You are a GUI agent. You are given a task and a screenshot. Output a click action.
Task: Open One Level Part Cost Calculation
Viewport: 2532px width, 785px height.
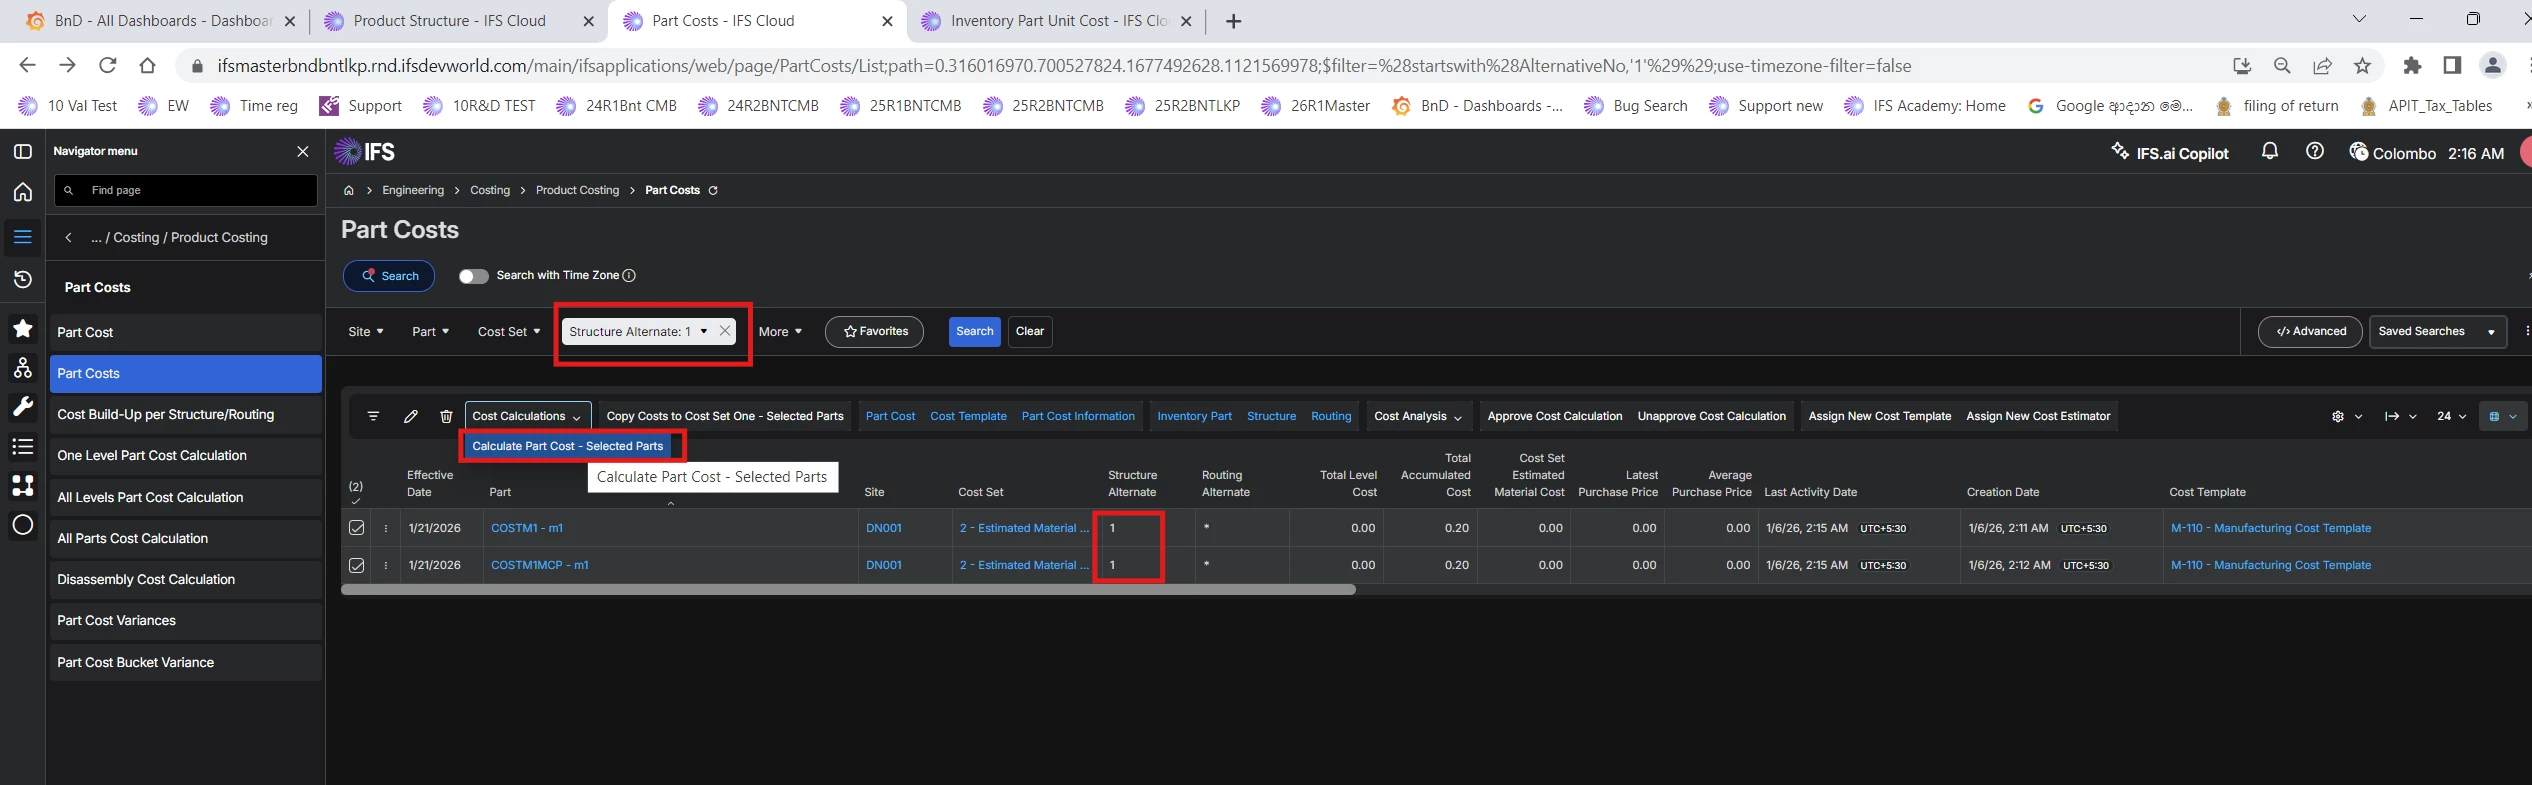pyautogui.click(x=186, y=455)
